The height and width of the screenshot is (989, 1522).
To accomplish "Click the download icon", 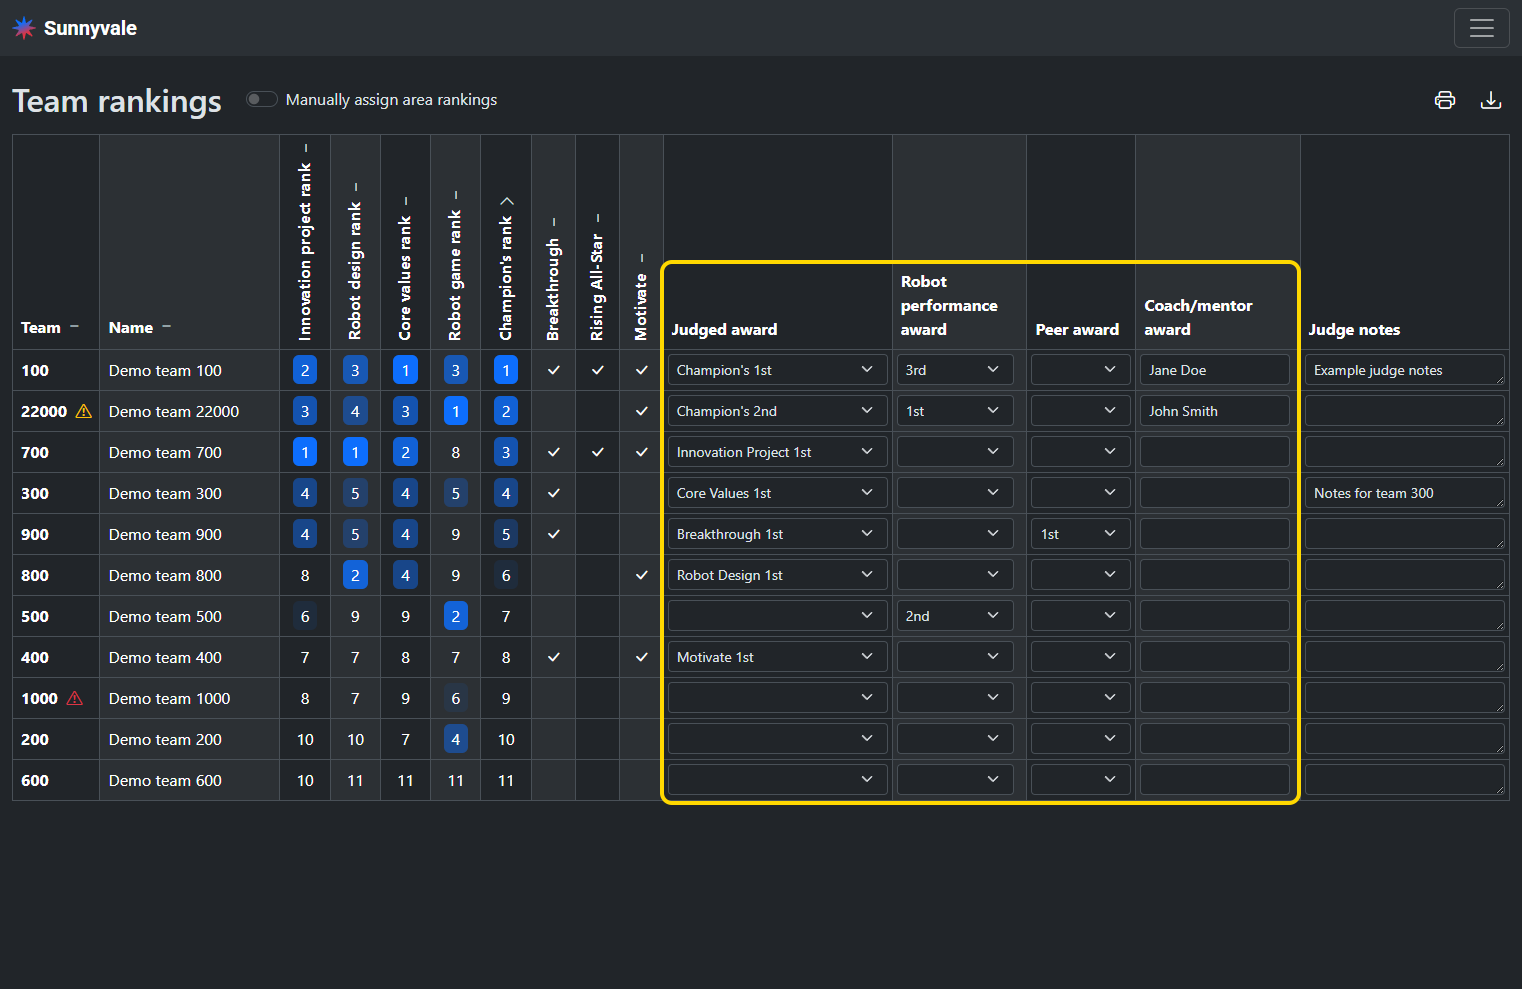I will [1490, 100].
